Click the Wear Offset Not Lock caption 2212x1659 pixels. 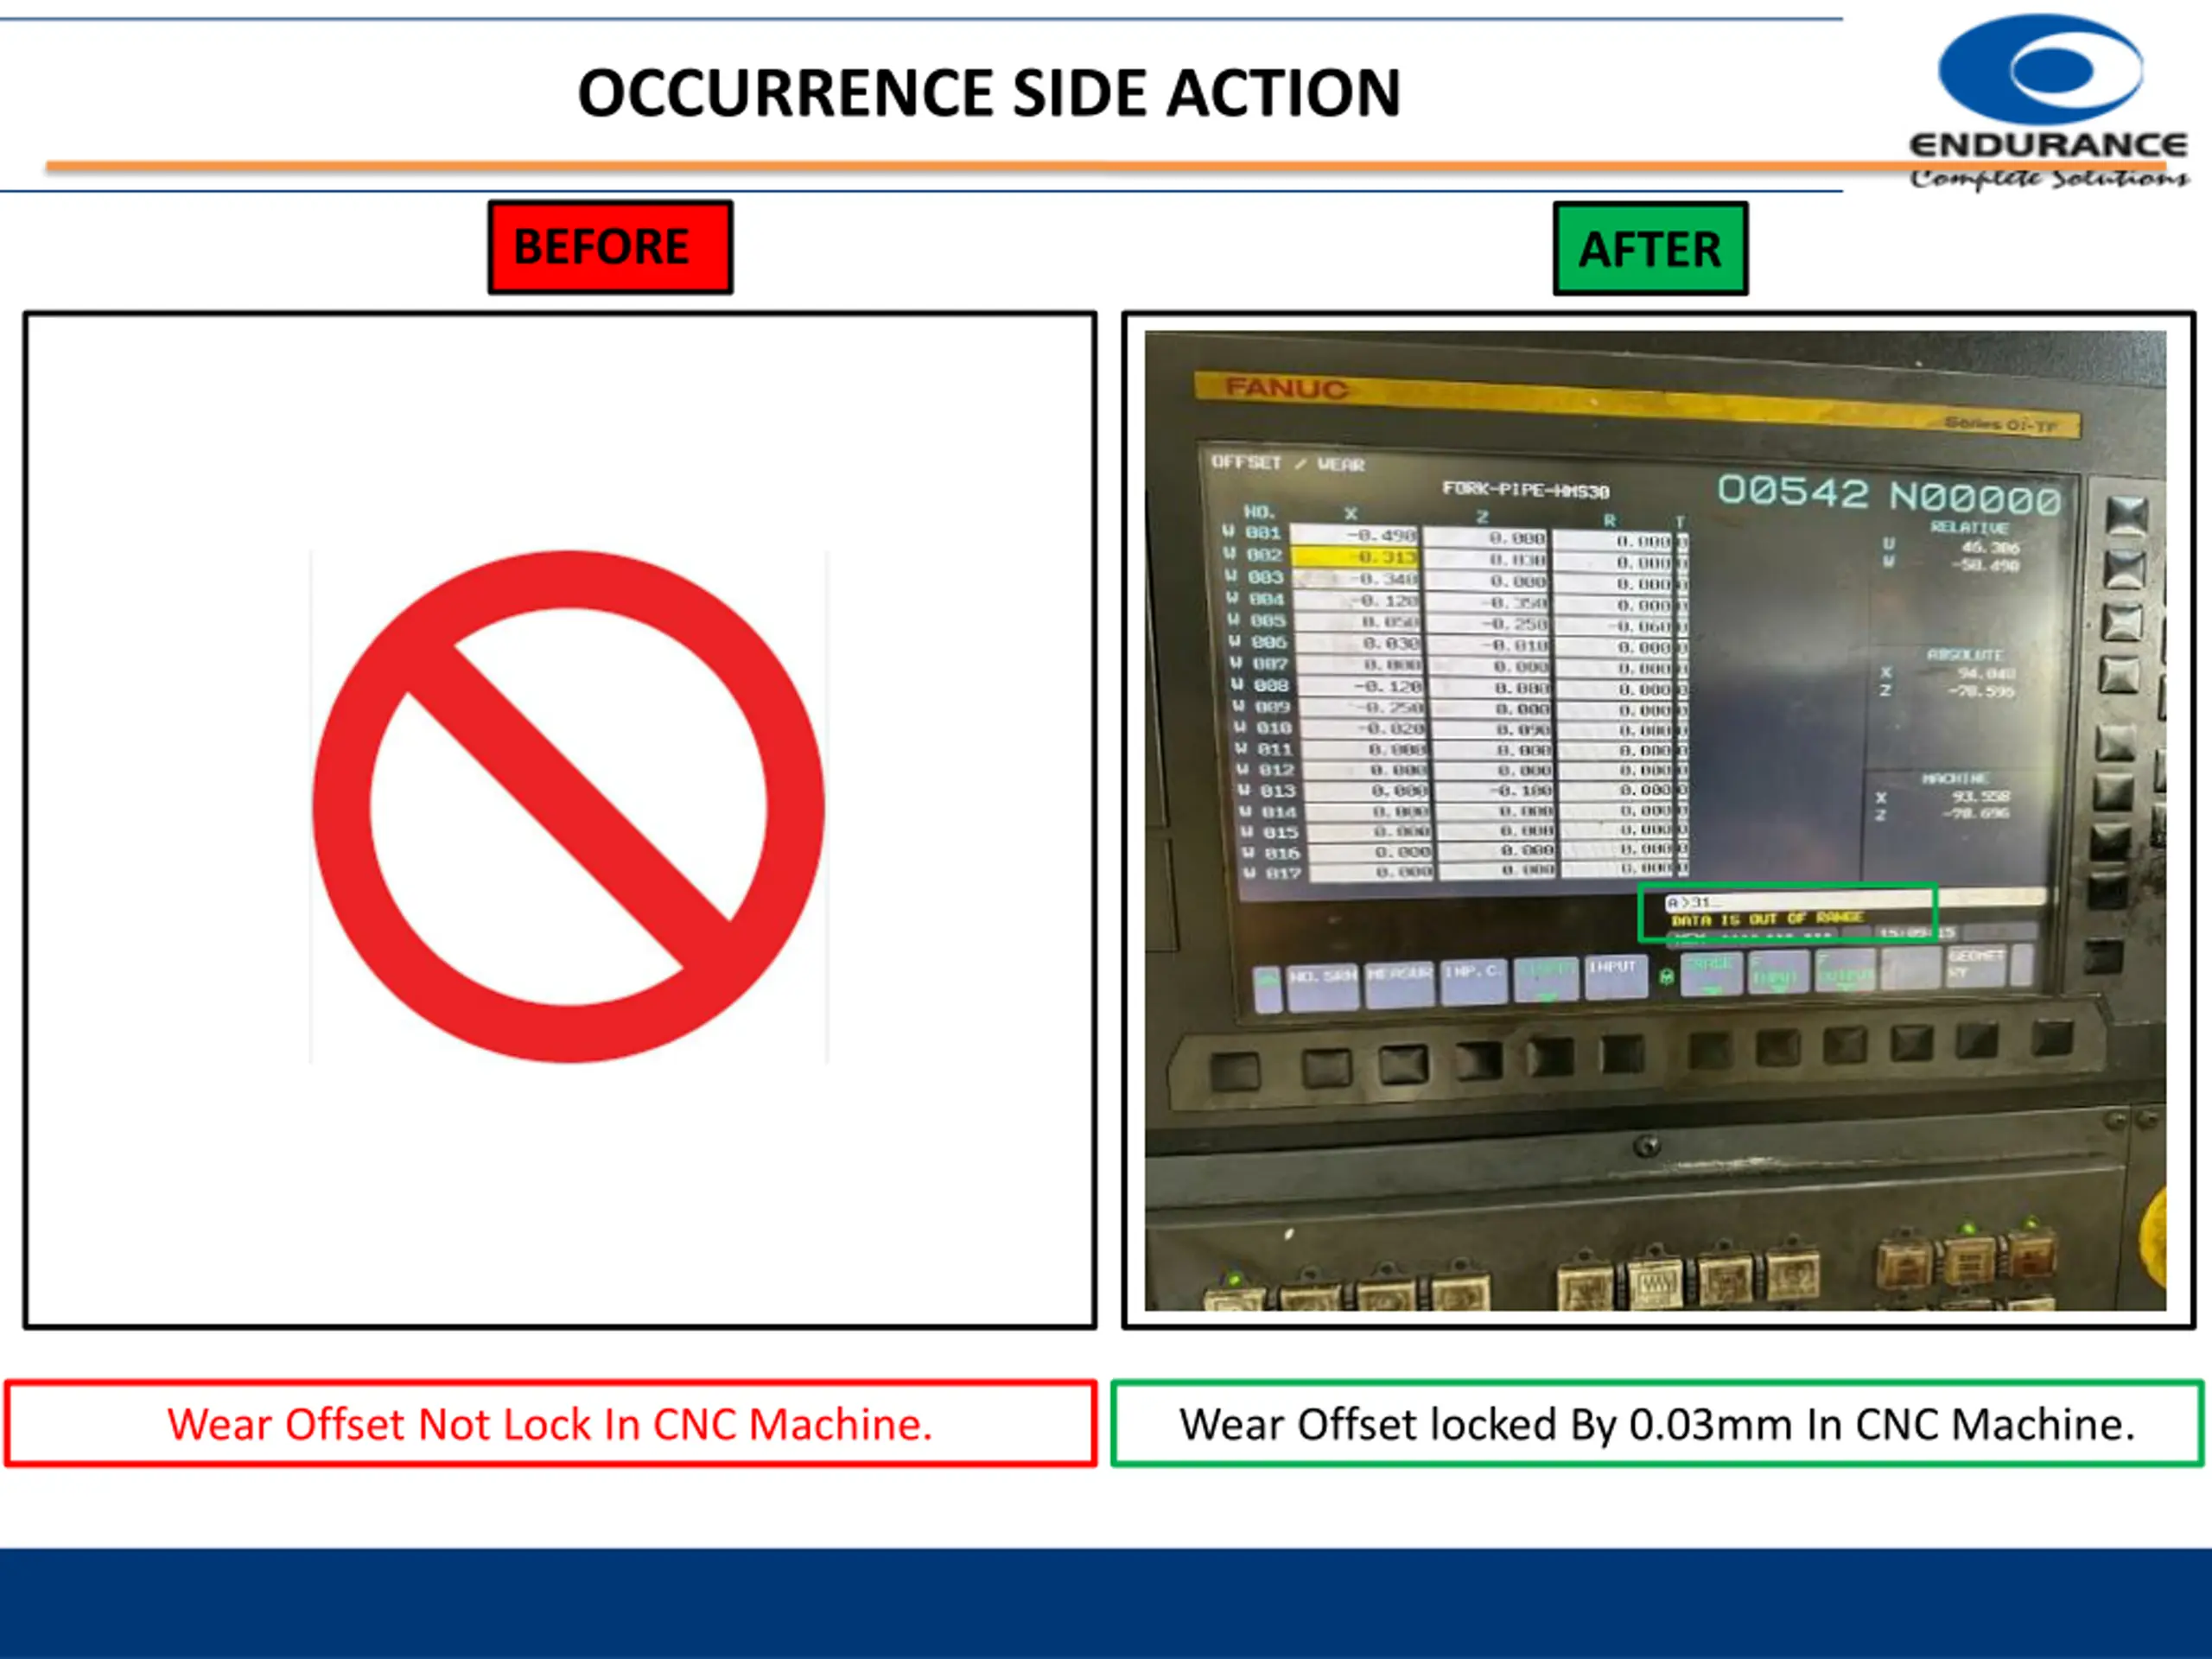[550, 1424]
